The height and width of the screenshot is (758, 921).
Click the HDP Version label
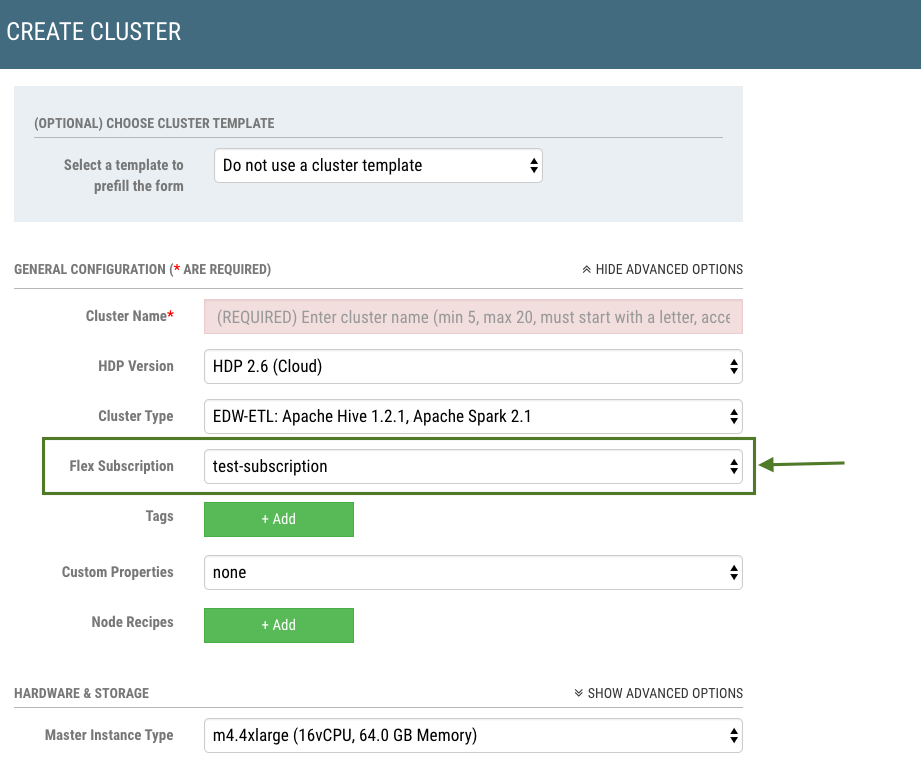[136, 366]
